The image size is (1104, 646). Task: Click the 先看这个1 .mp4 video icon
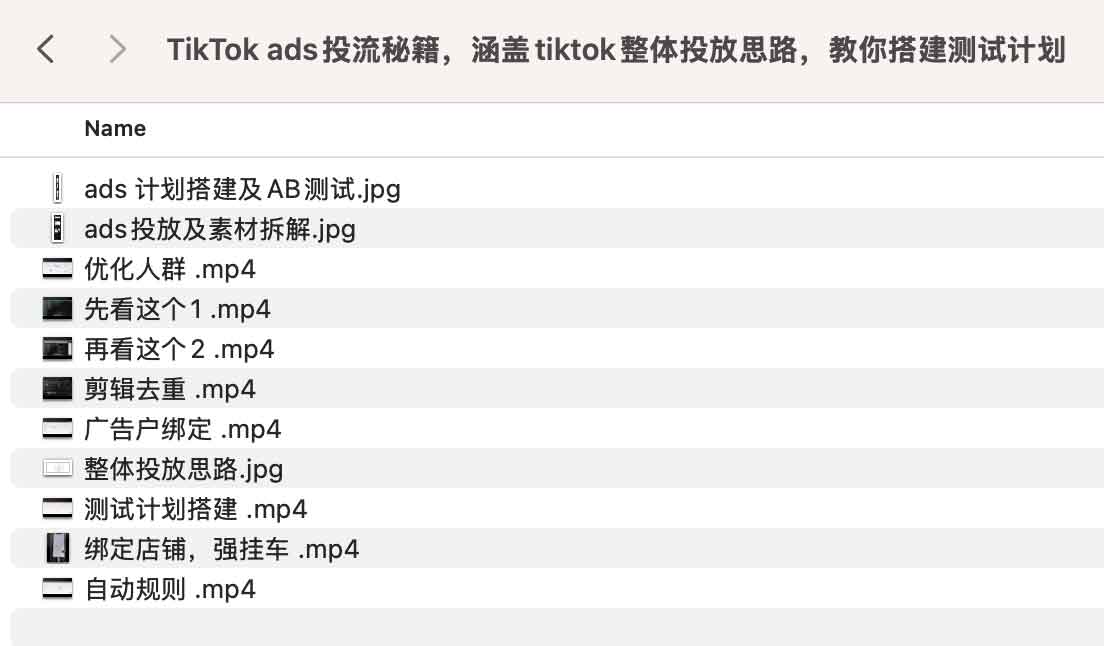click(58, 309)
